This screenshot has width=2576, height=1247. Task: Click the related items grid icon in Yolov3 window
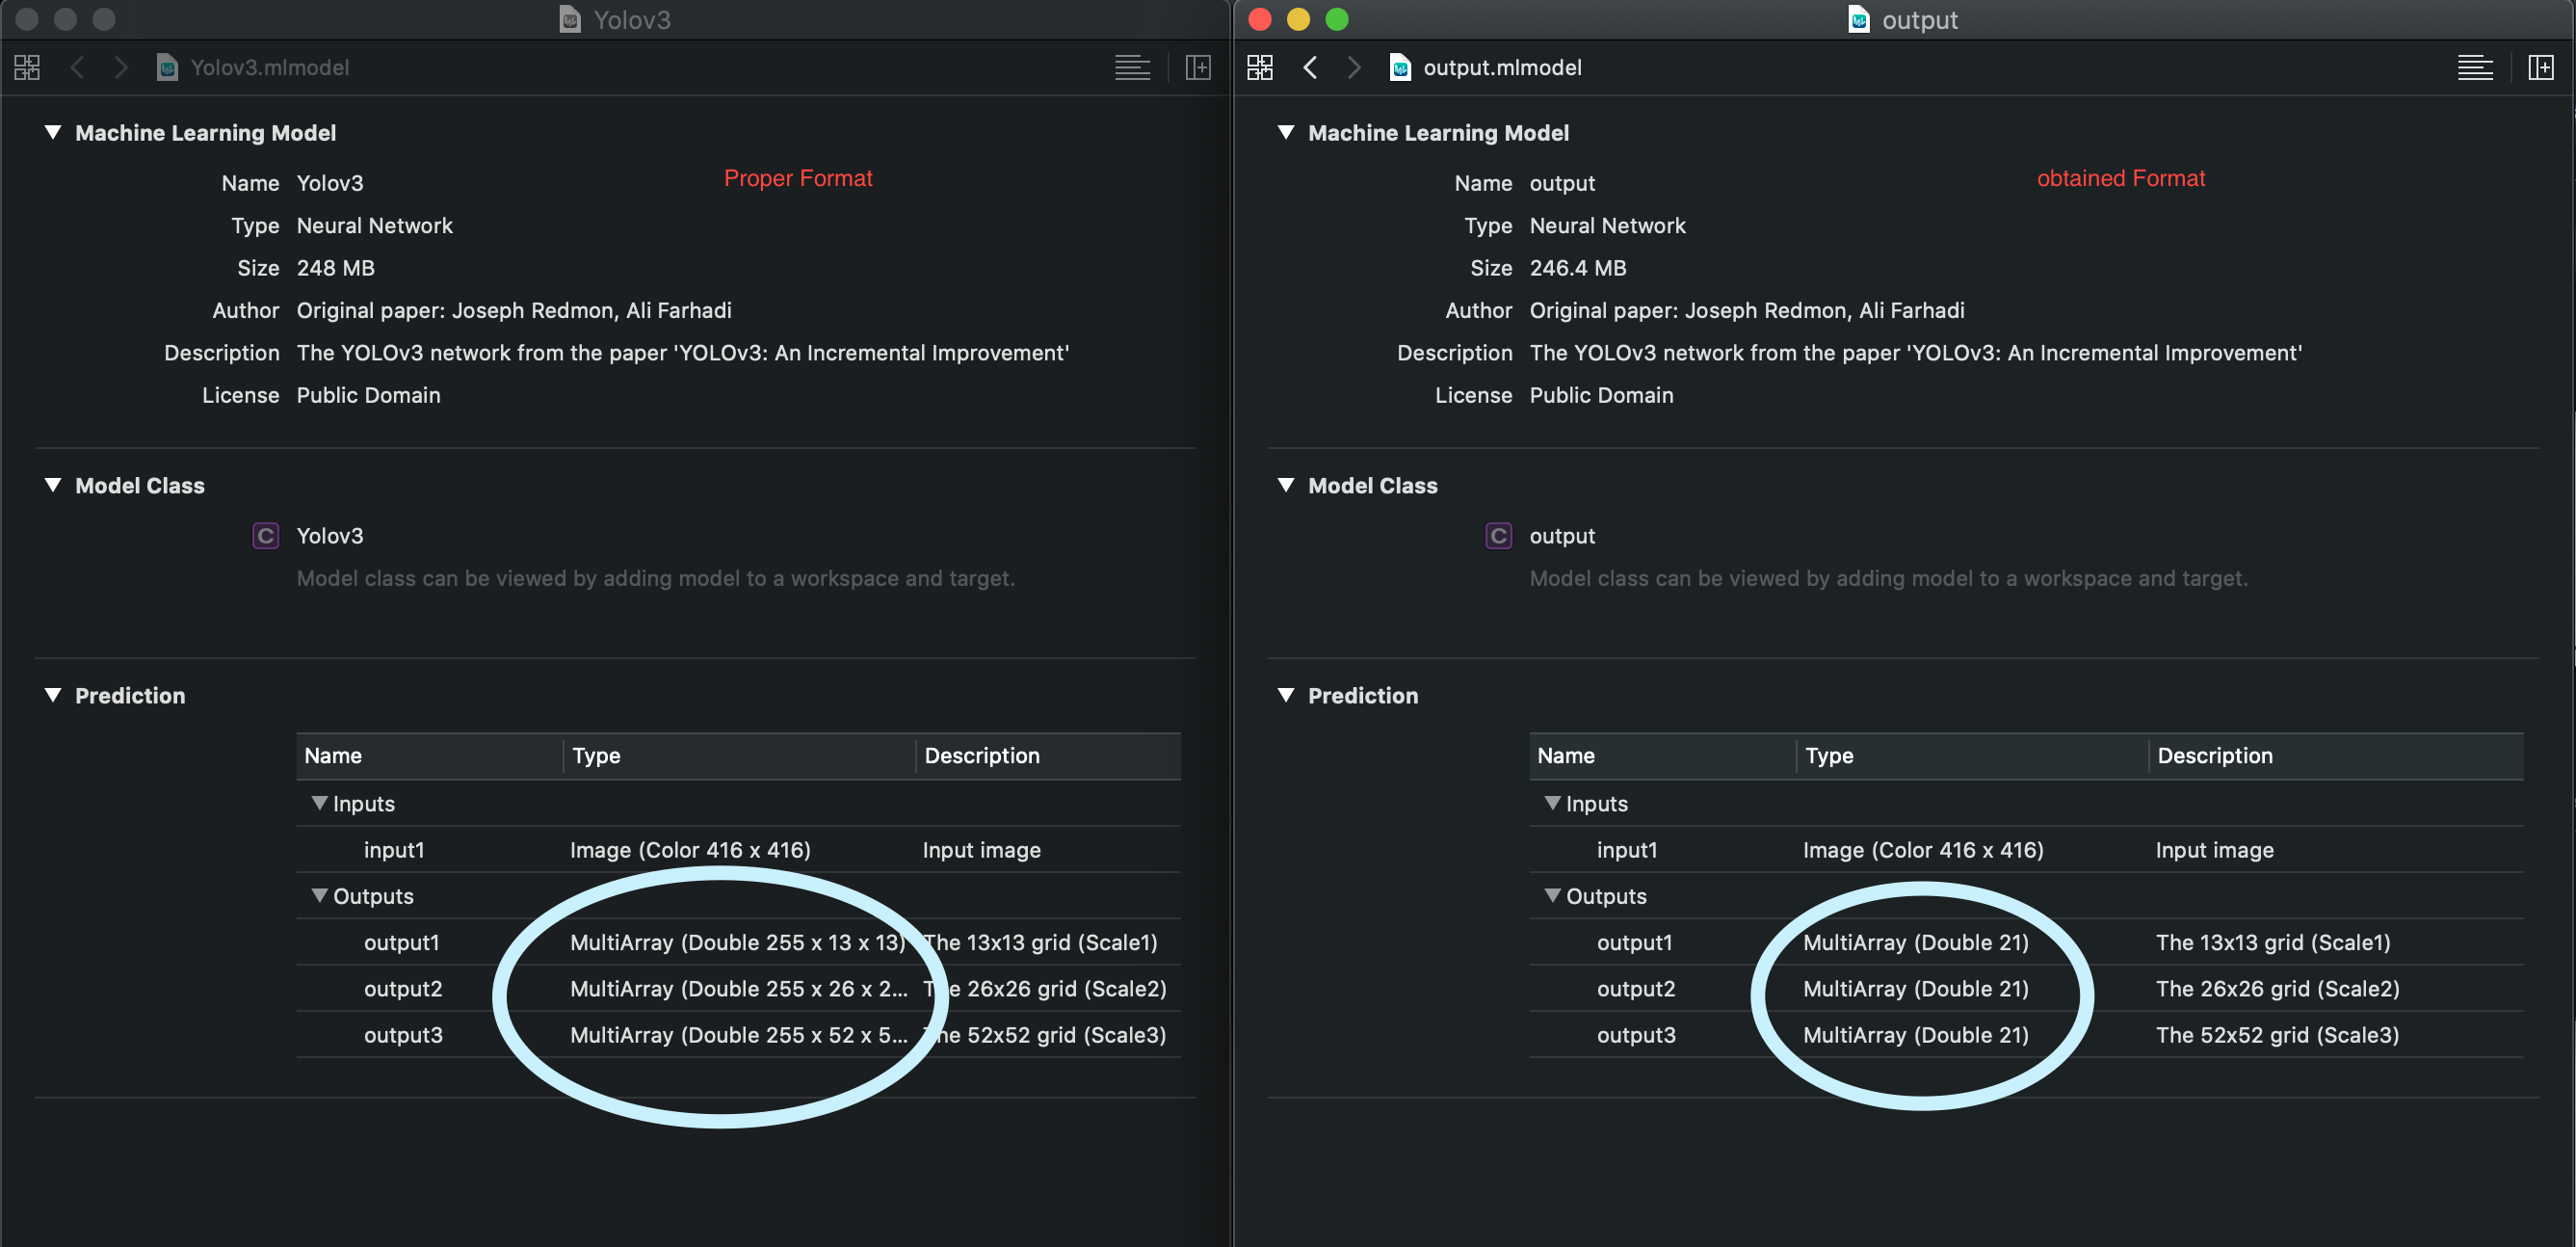[27, 68]
